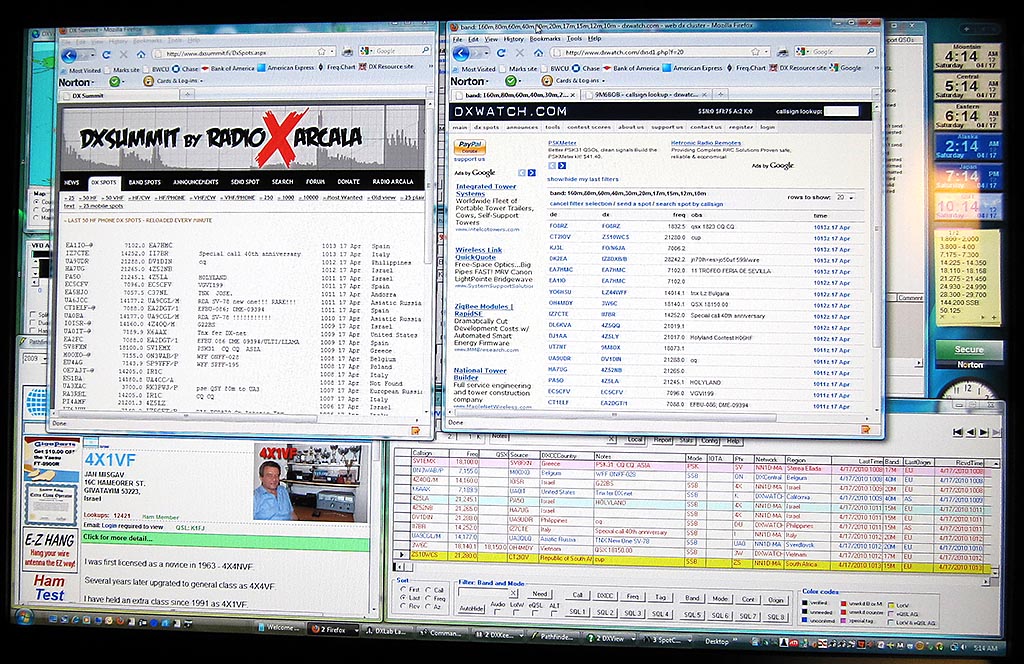1024x664 pixels.
Task: Open a new tab in DXWatch Firefox window
Action: click(x=721, y=95)
